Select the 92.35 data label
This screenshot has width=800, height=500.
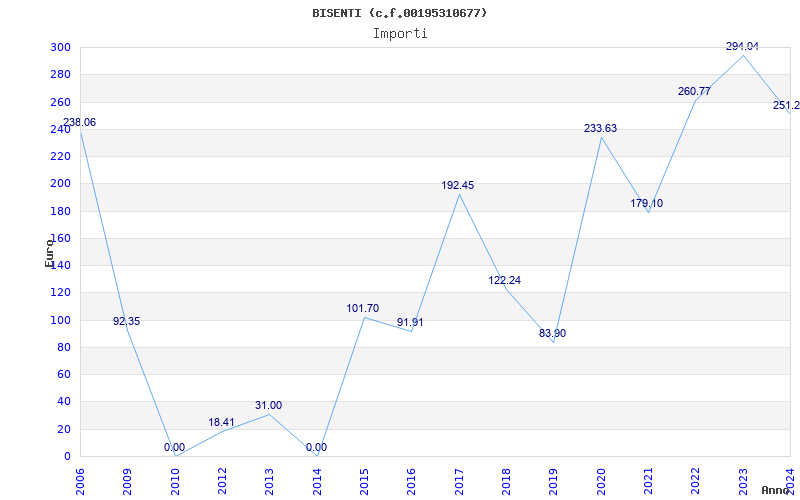tap(126, 322)
